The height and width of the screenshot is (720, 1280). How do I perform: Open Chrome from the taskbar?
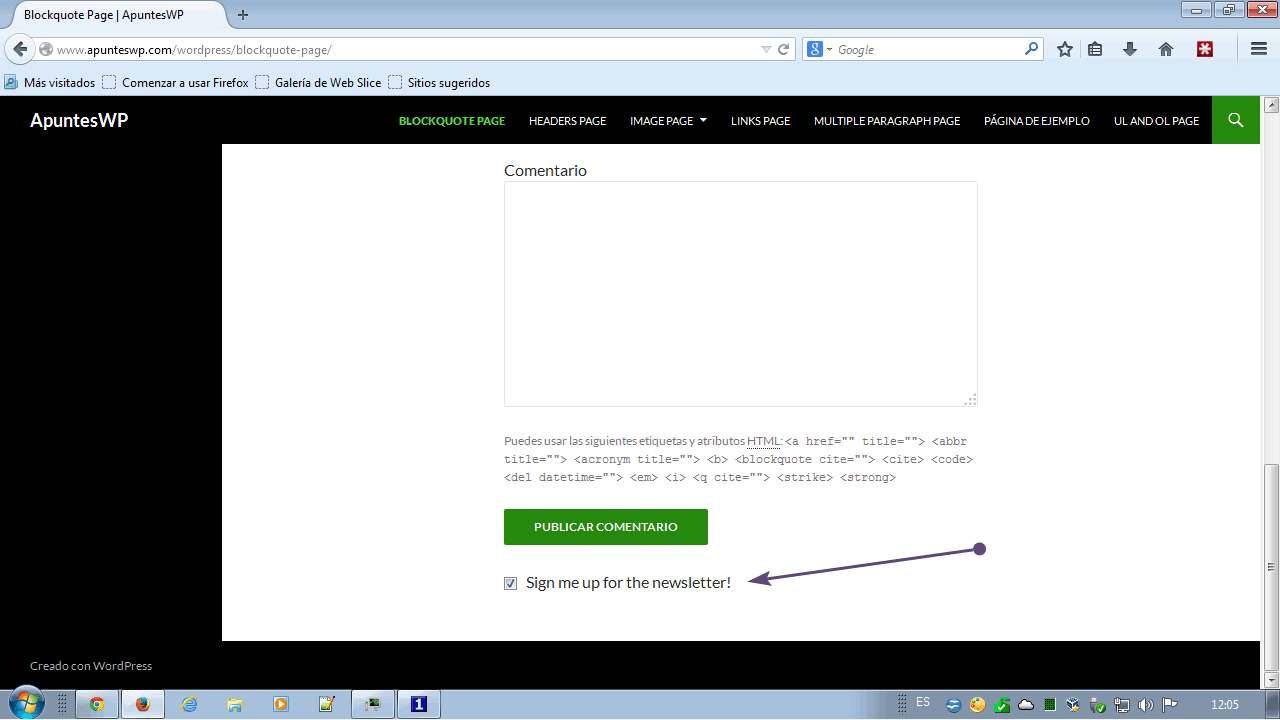(x=97, y=704)
